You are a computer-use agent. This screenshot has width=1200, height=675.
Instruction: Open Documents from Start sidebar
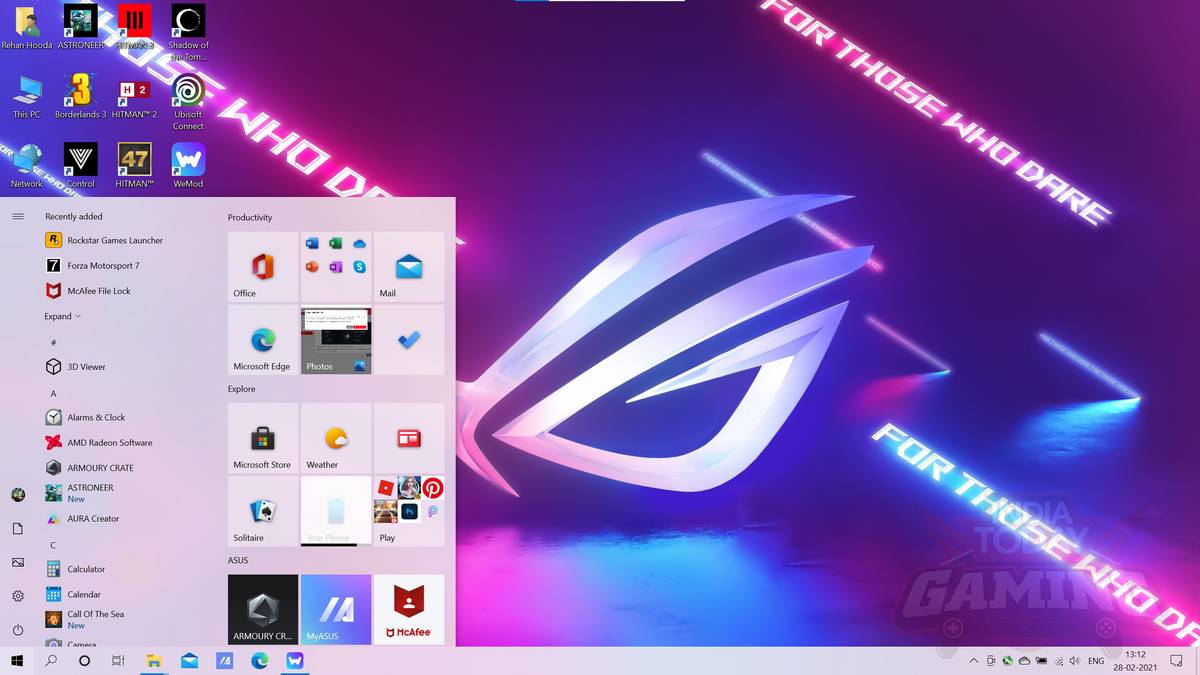pyautogui.click(x=18, y=528)
